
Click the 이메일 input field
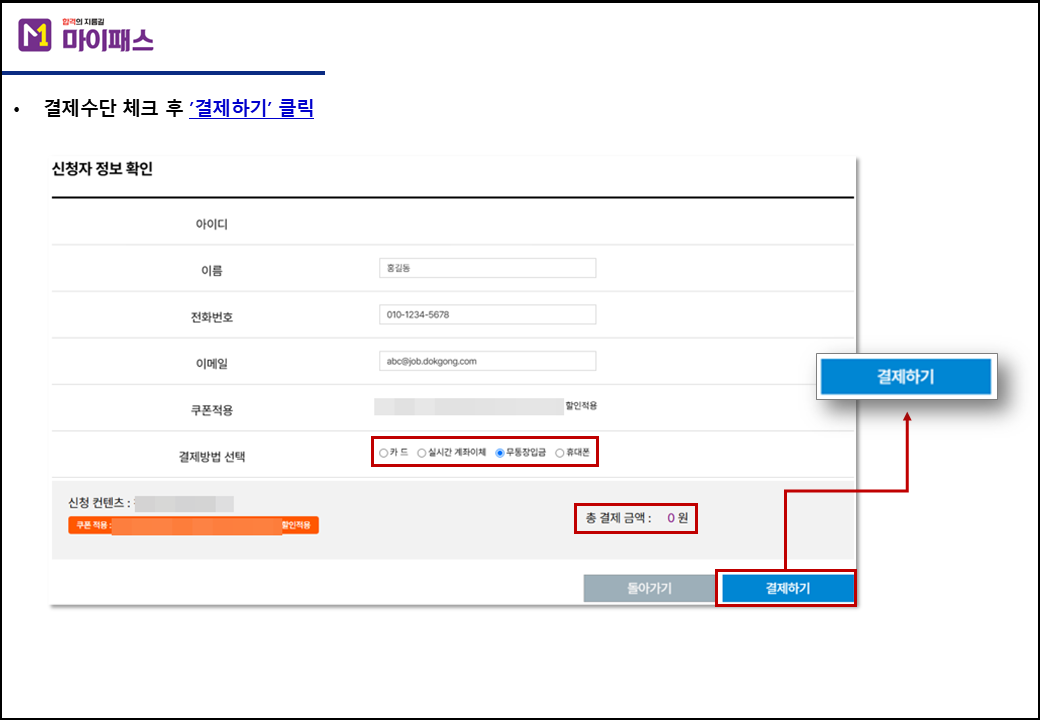coord(486,361)
